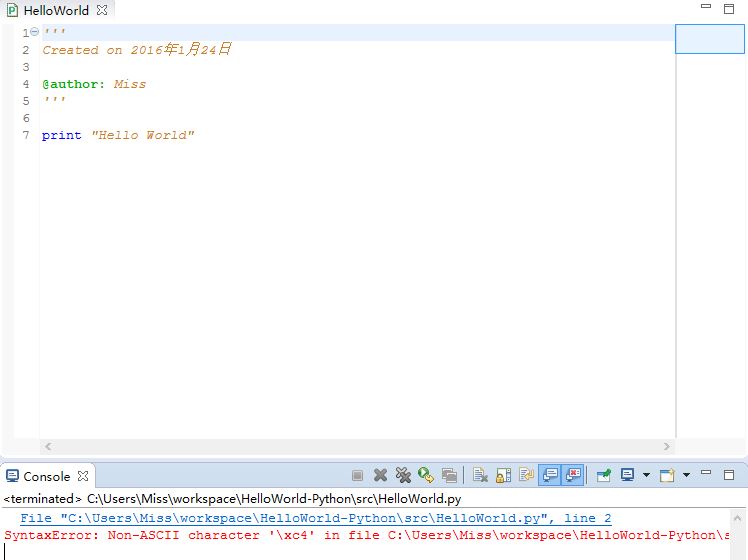Toggle Show Console When Standard Error Changes

(x=573, y=475)
